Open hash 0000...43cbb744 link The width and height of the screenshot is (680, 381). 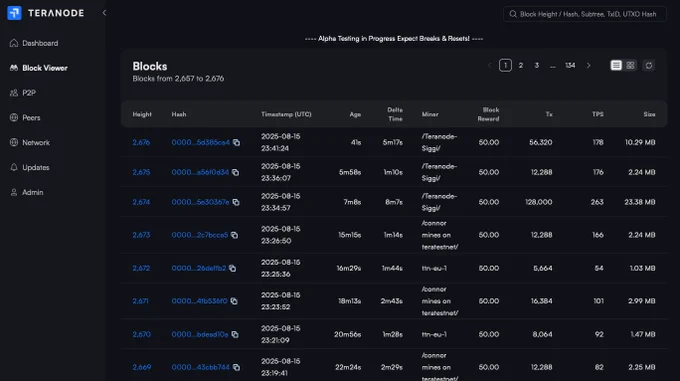pyautogui.click(x=200, y=367)
